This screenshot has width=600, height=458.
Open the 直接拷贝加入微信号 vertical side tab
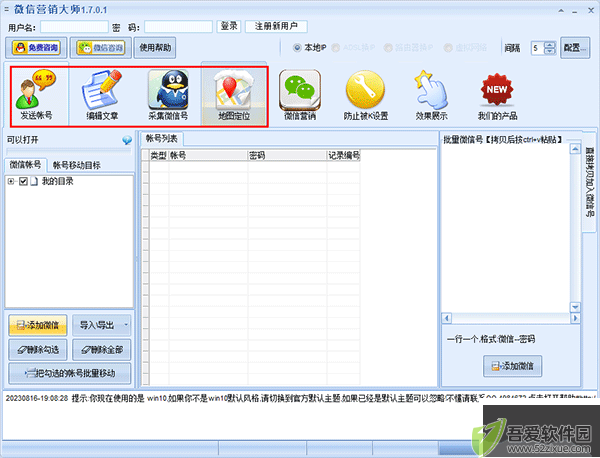click(x=590, y=182)
